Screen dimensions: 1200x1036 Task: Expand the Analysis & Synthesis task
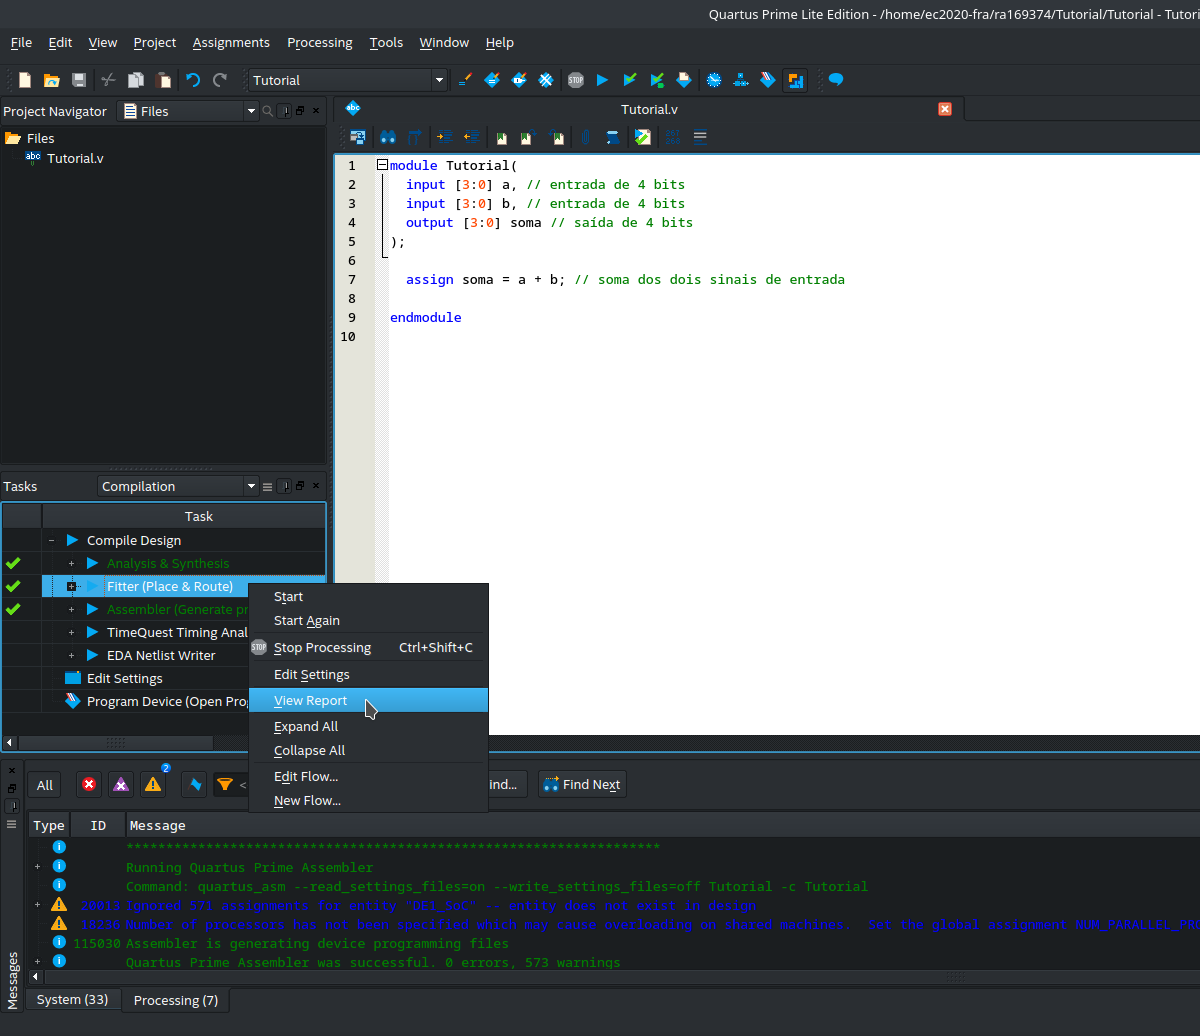click(x=71, y=563)
